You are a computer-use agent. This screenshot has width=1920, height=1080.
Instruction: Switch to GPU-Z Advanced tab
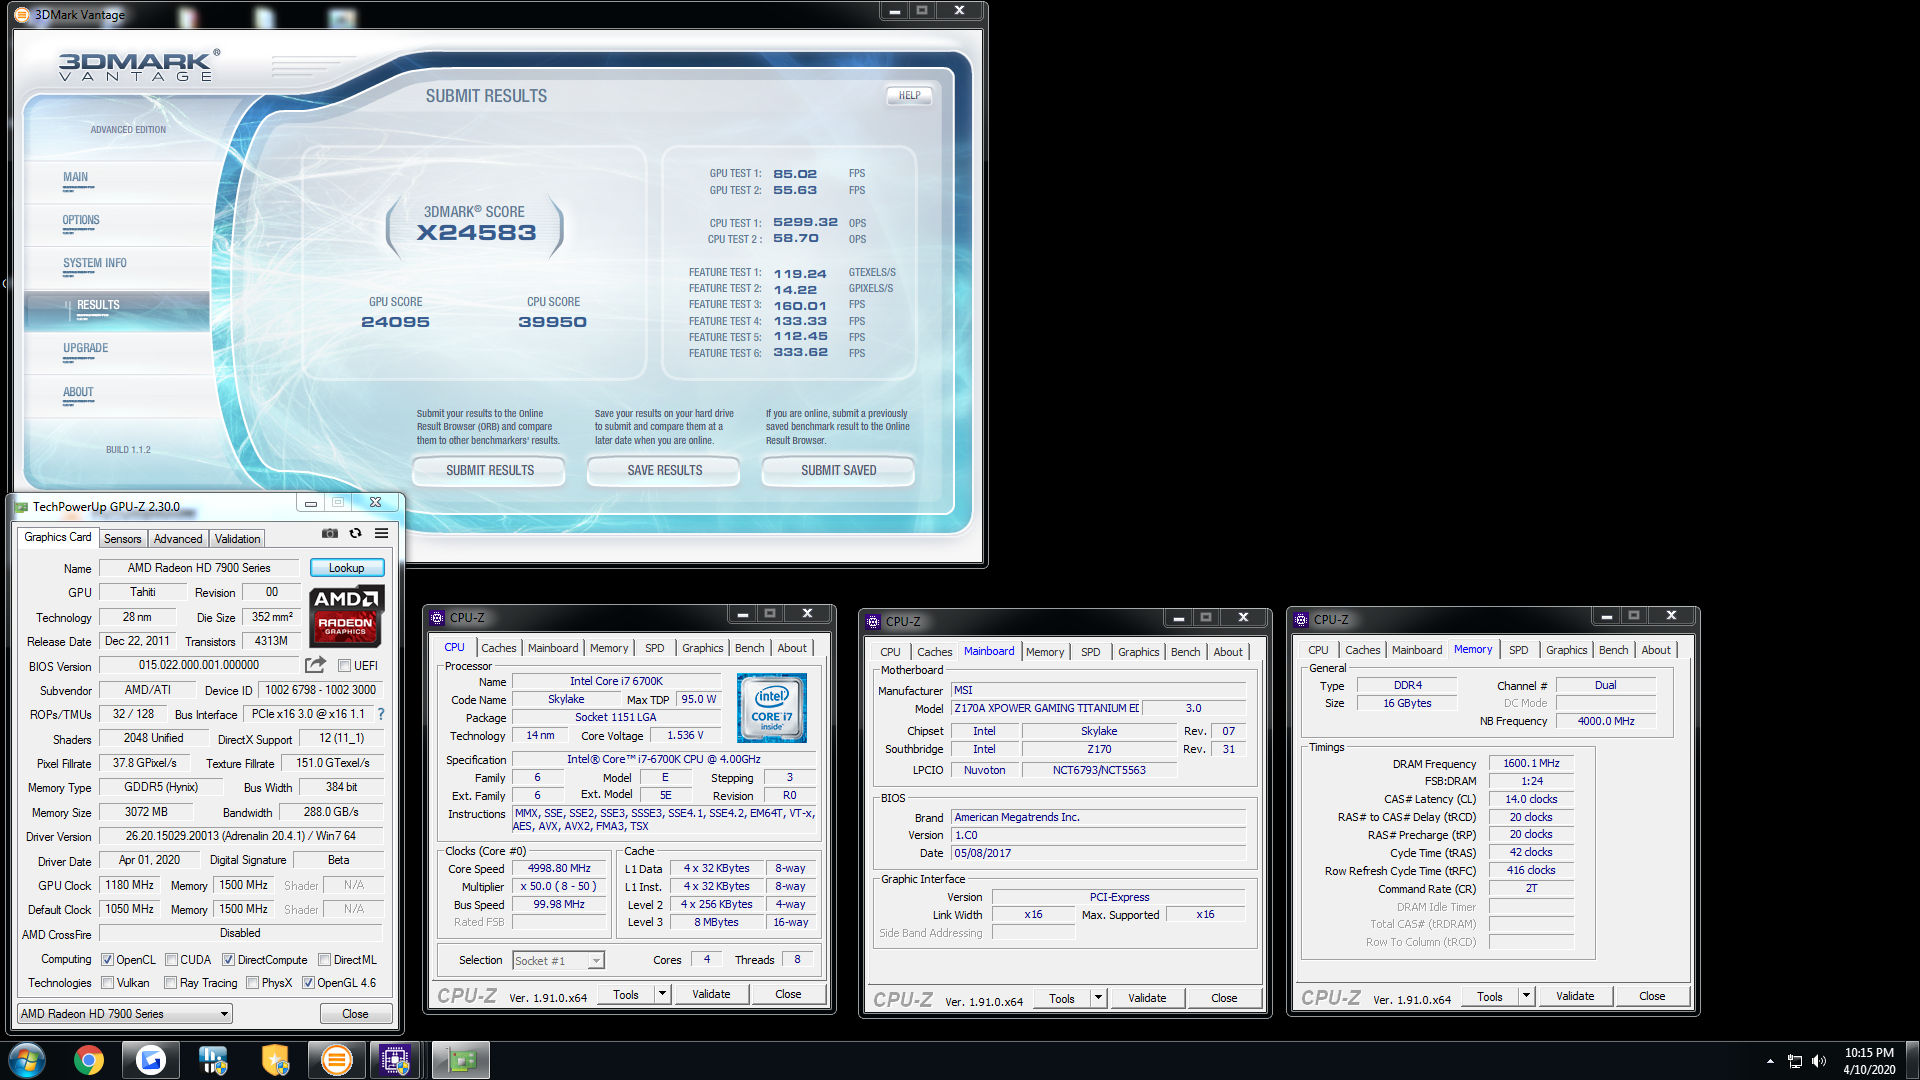[x=178, y=539]
